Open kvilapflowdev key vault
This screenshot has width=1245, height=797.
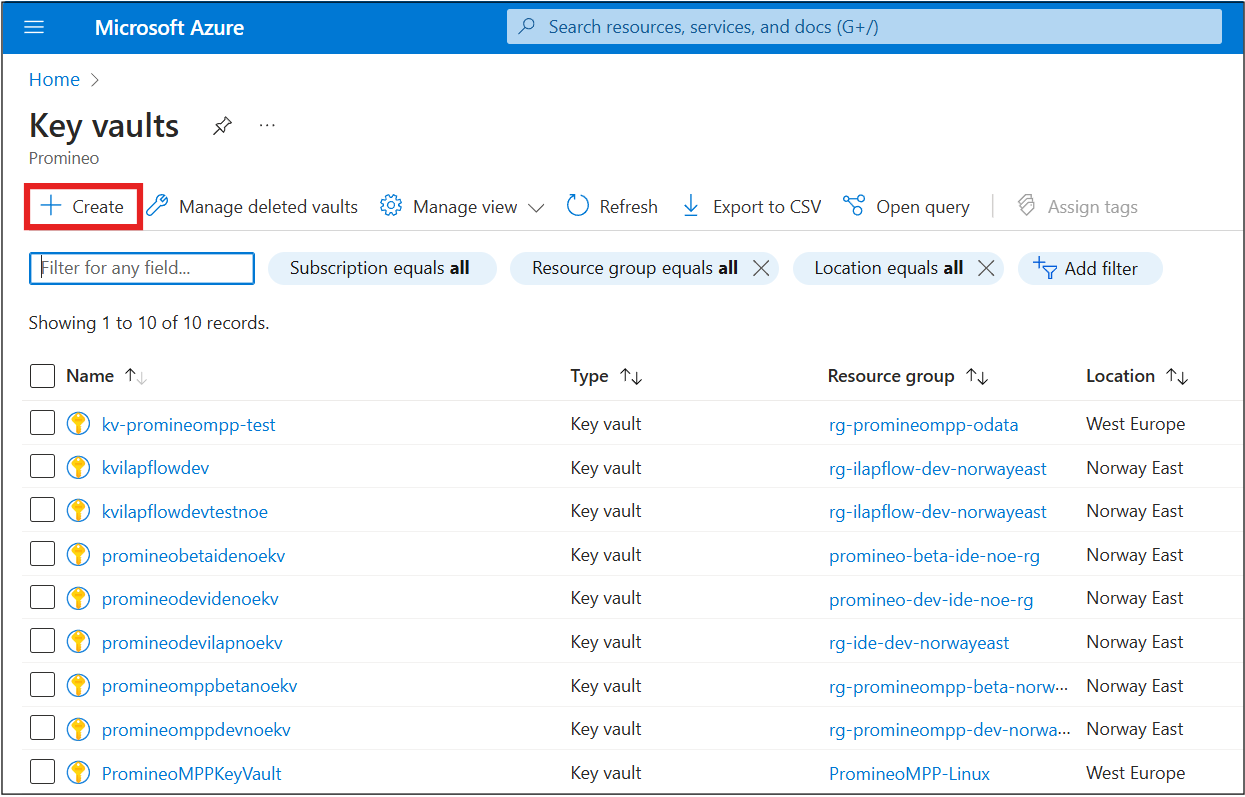point(155,467)
